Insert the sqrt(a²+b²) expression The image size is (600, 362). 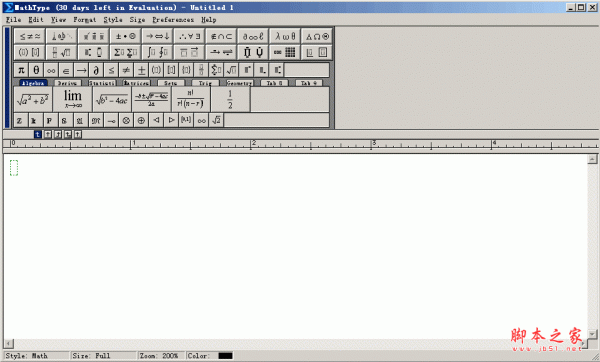tap(33, 99)
